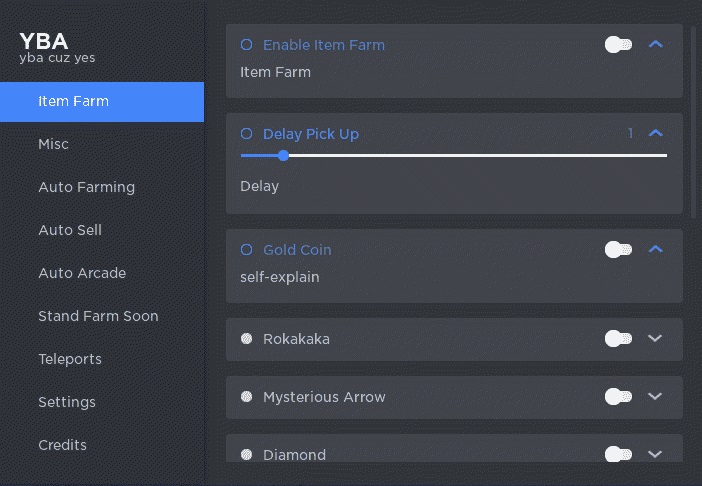Screen dimensions: 702x486
Task: Collapse the Enable Item Farm section
Action: point(656,45)
